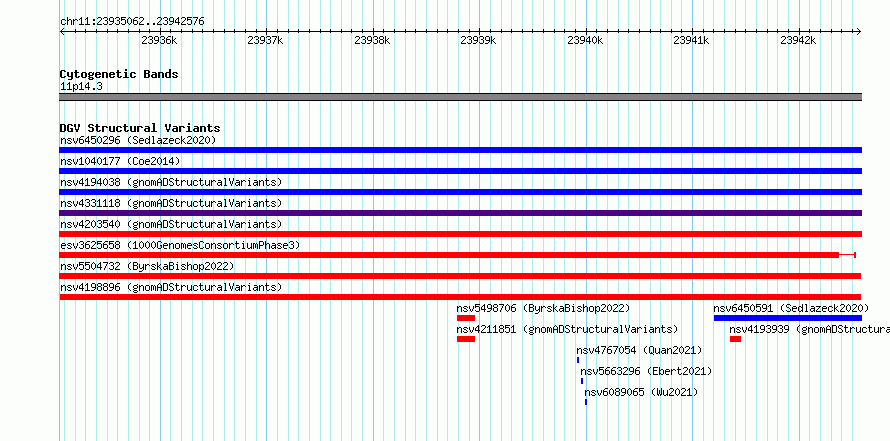Open nsv6450591 (Sedlazeck2020) label
890x441 pixels.
pyautogui.click(x=791, y=308)
